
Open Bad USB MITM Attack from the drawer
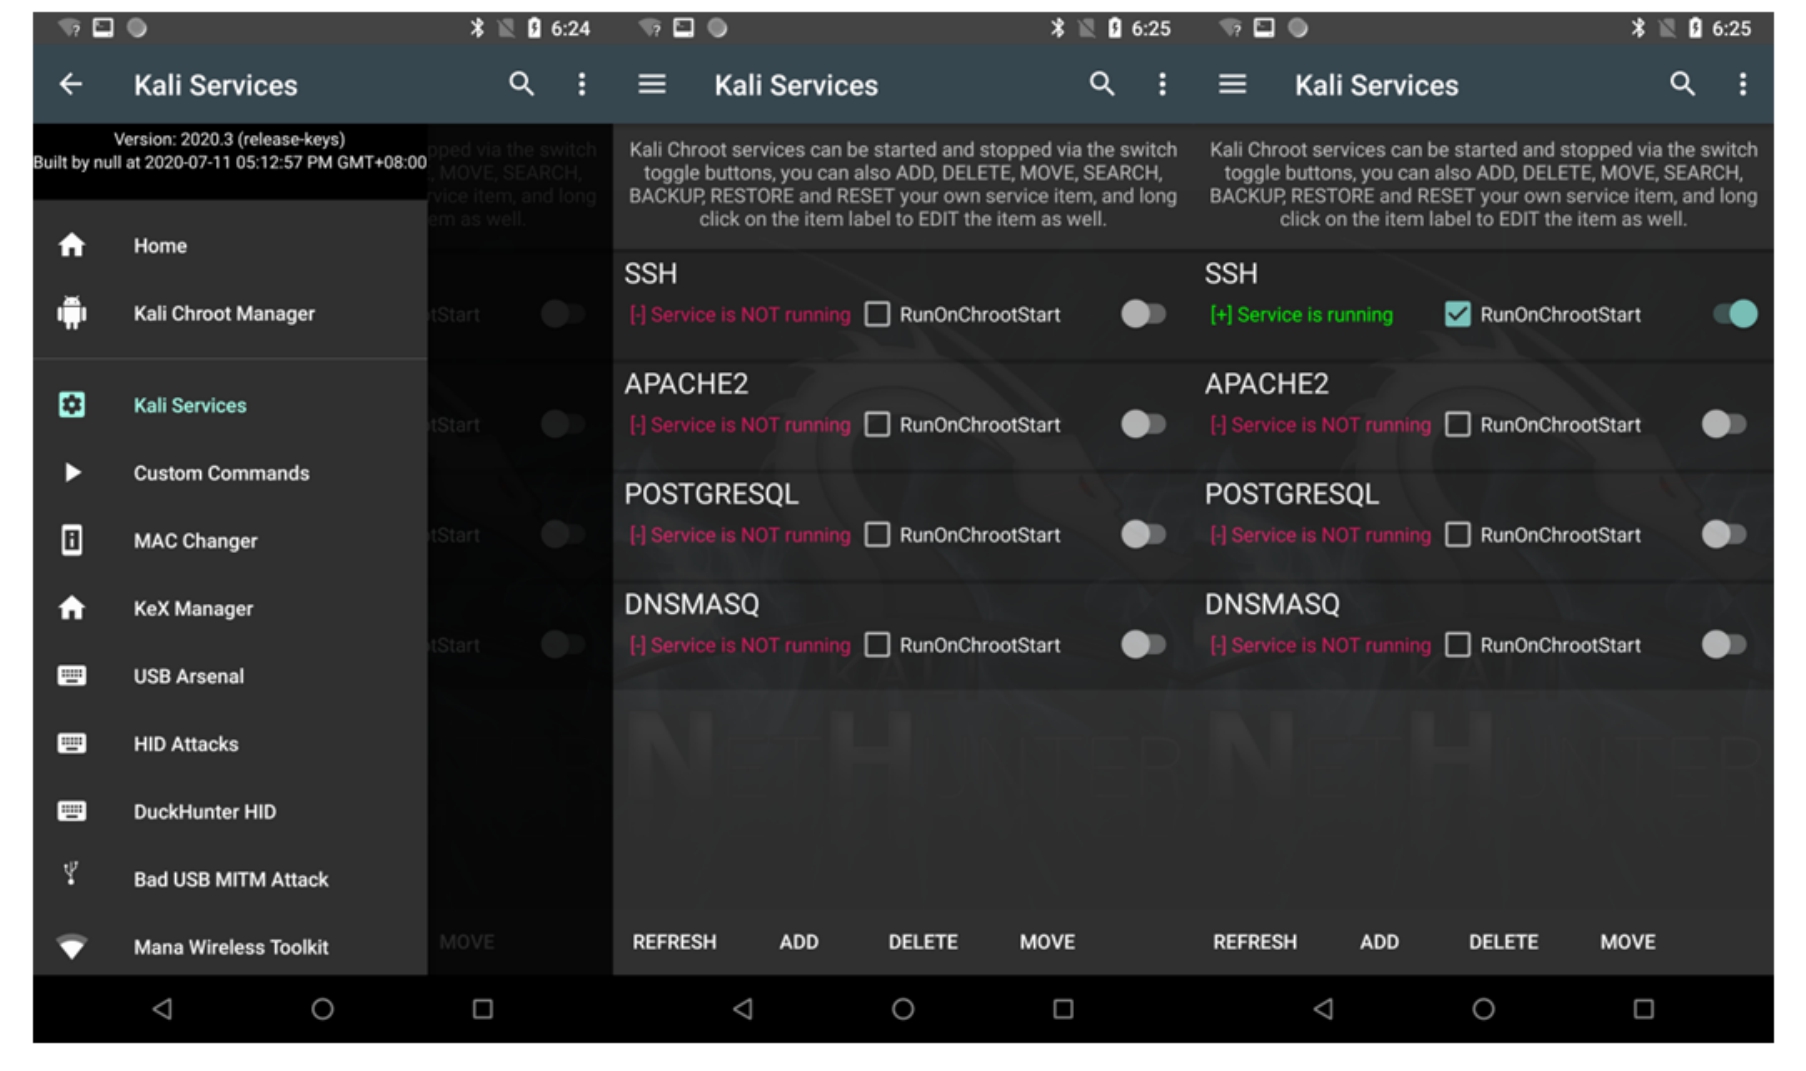pos(230,879)
